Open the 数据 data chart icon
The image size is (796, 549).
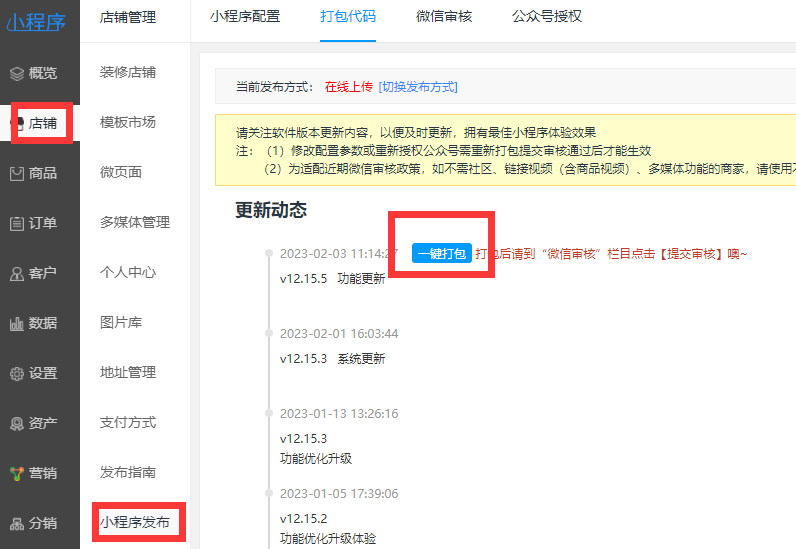tap(17, 323)
